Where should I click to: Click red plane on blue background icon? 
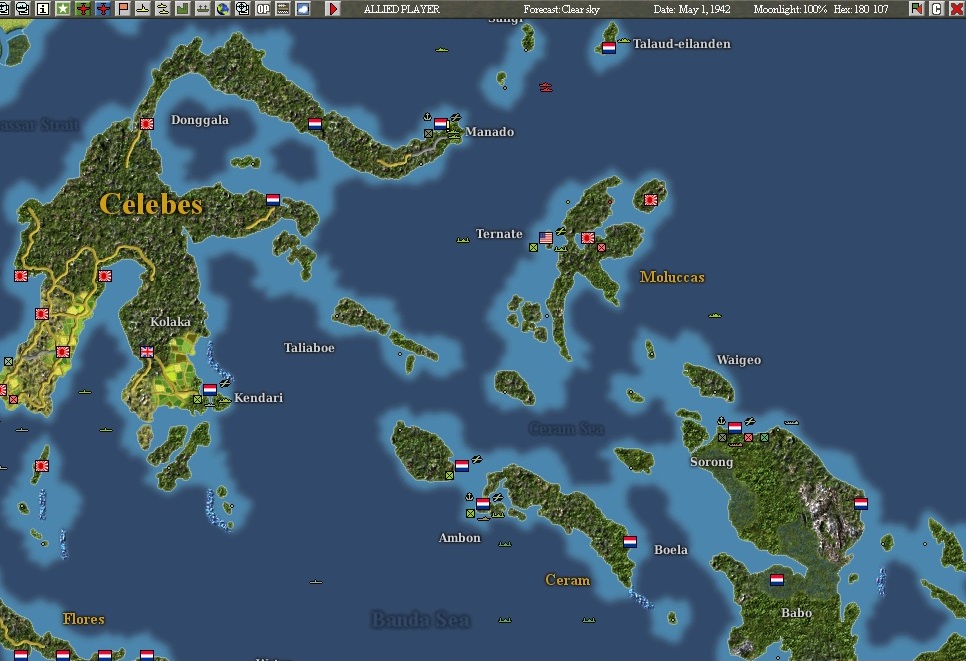point(103,9)
